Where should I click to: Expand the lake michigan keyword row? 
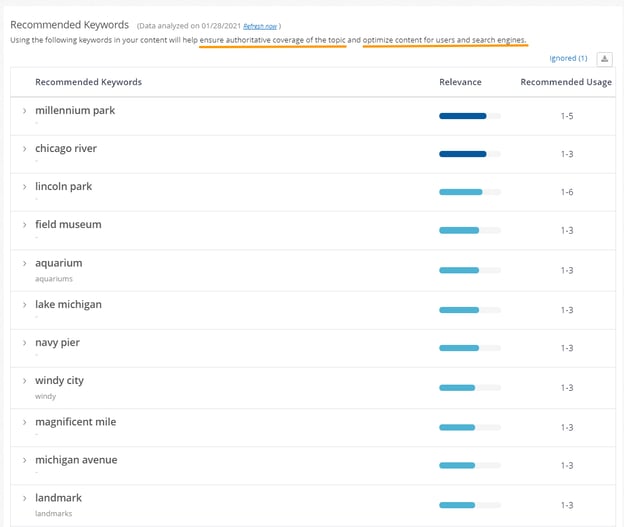click(24, 305)
